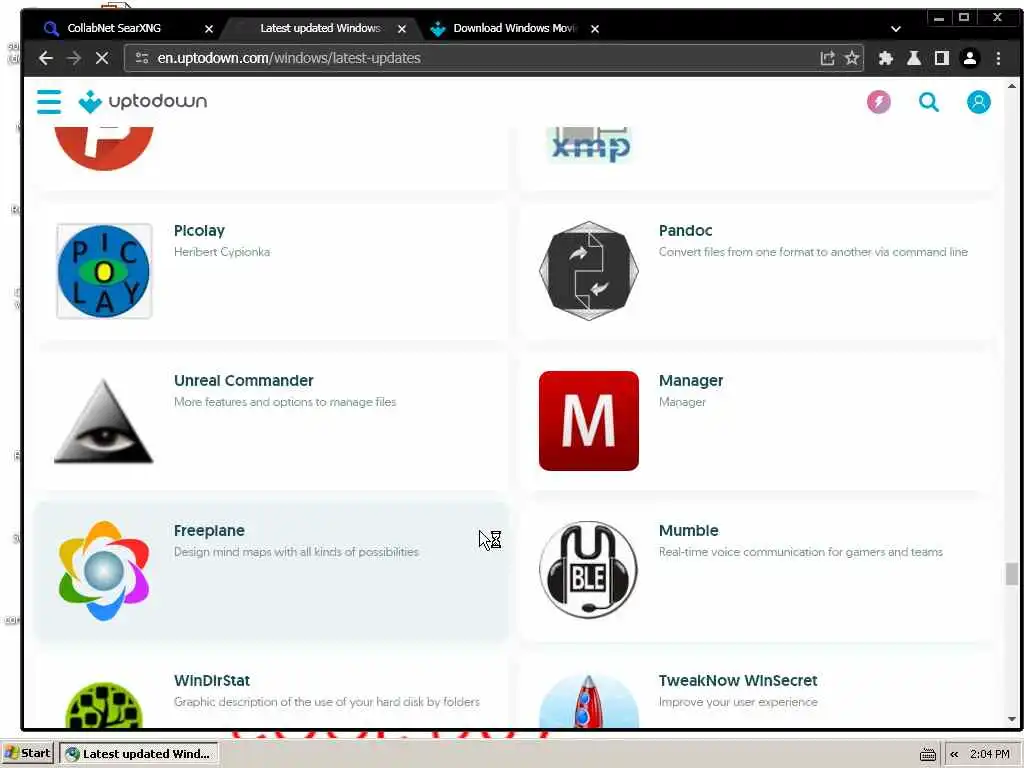Image resolution: width=1024 pixels, height=768 pixels.
Task: Click the Uptodown logo
Action: pos(142,102)
